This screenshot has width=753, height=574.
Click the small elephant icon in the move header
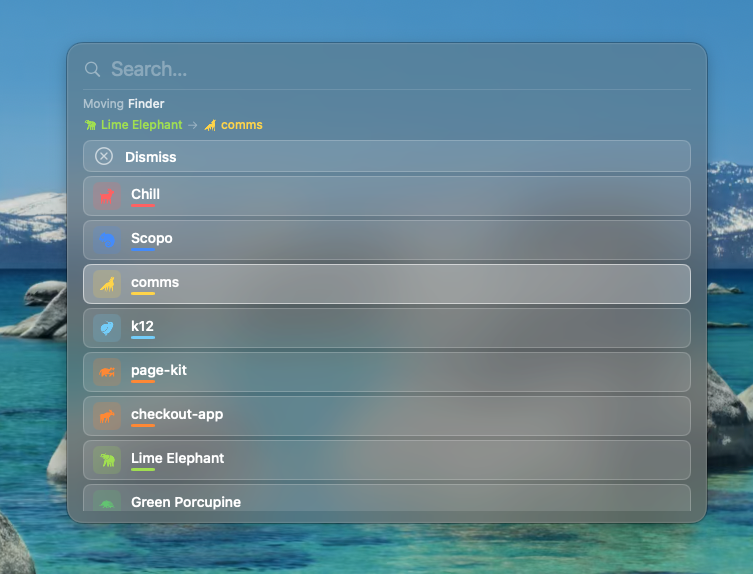[90, 125]
